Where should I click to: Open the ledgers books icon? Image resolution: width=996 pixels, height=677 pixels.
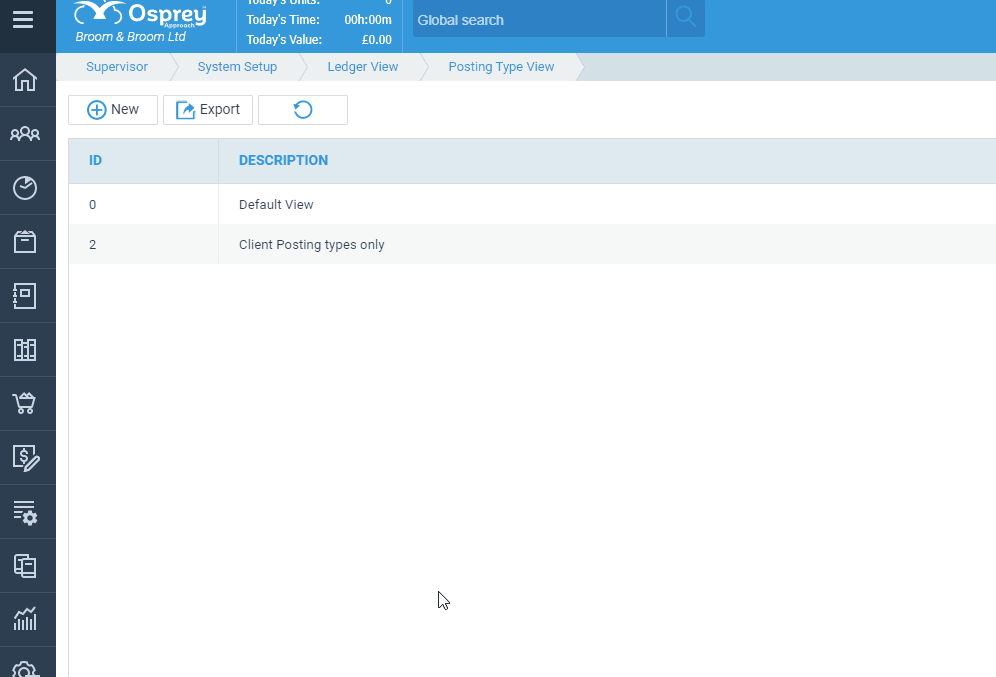pos(25,350)
